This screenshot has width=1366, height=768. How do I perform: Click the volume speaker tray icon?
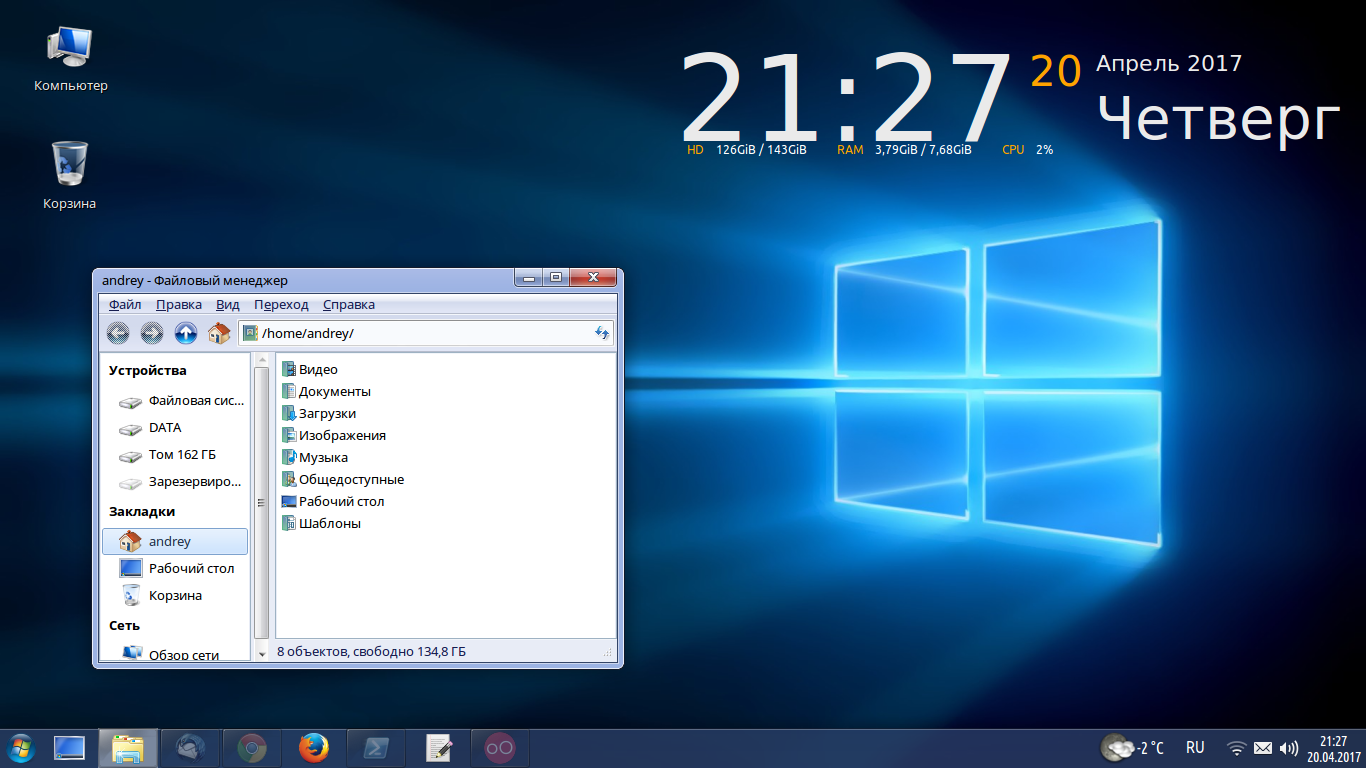[1289, 748]
